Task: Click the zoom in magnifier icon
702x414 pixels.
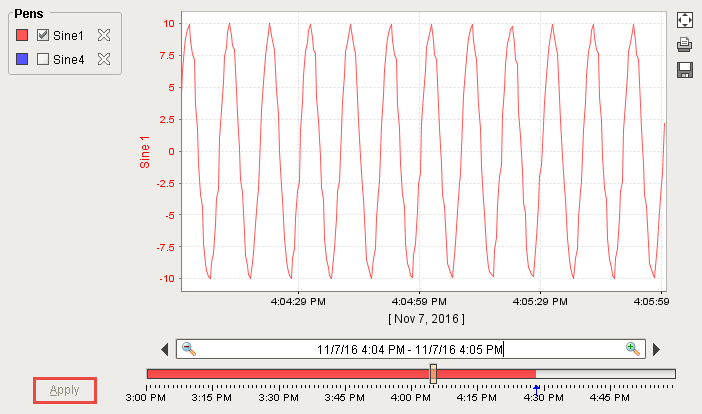Action: 632,349
